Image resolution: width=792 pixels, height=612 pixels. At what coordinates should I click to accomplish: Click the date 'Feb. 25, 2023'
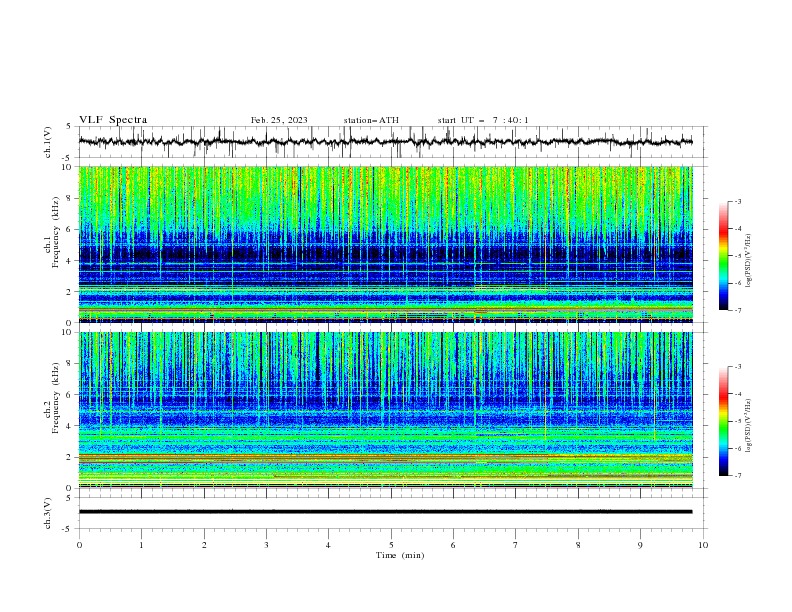(279, 120)
